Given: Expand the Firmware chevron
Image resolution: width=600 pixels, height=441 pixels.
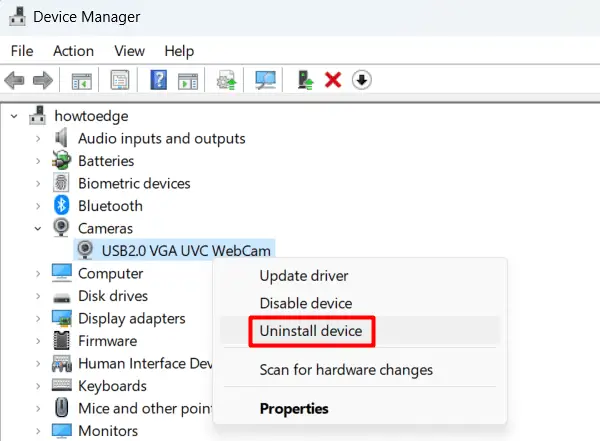Looking at the screenshot, I should (x=38, y=341).
